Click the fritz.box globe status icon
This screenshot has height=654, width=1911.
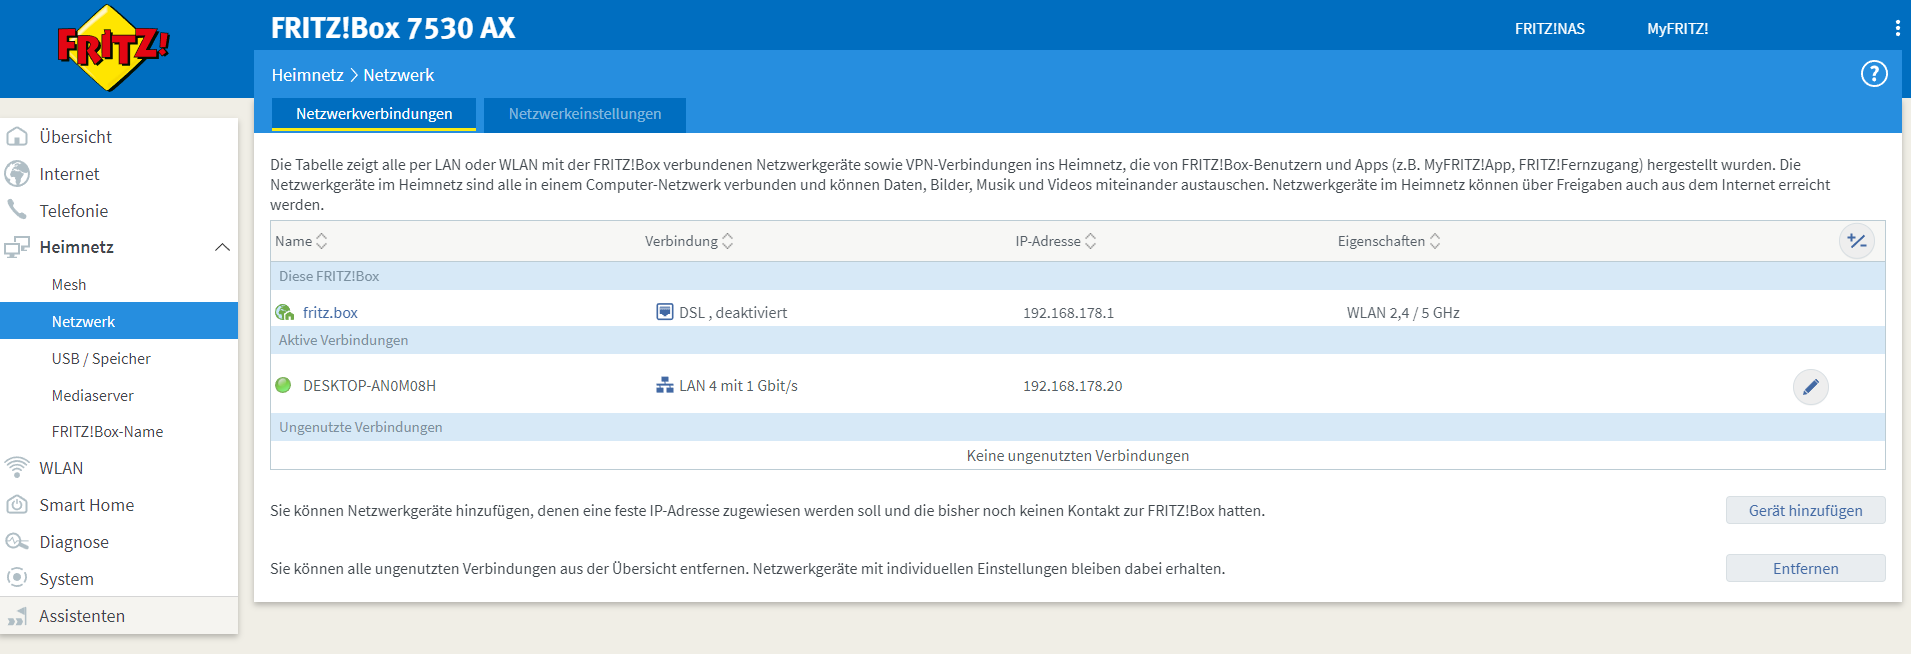284,312
